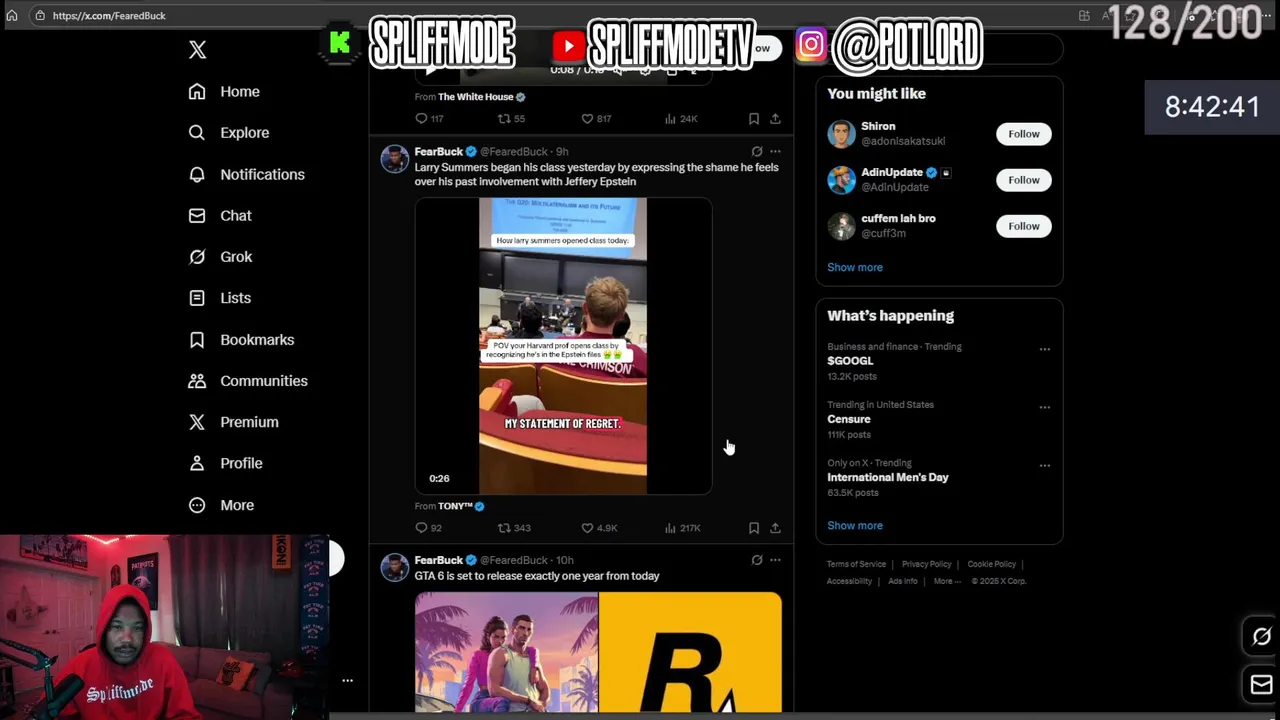Image resolution: width=1280 pixels, height=720 pixels.
Task: Share The White House video post
Action: coord(775,119)
